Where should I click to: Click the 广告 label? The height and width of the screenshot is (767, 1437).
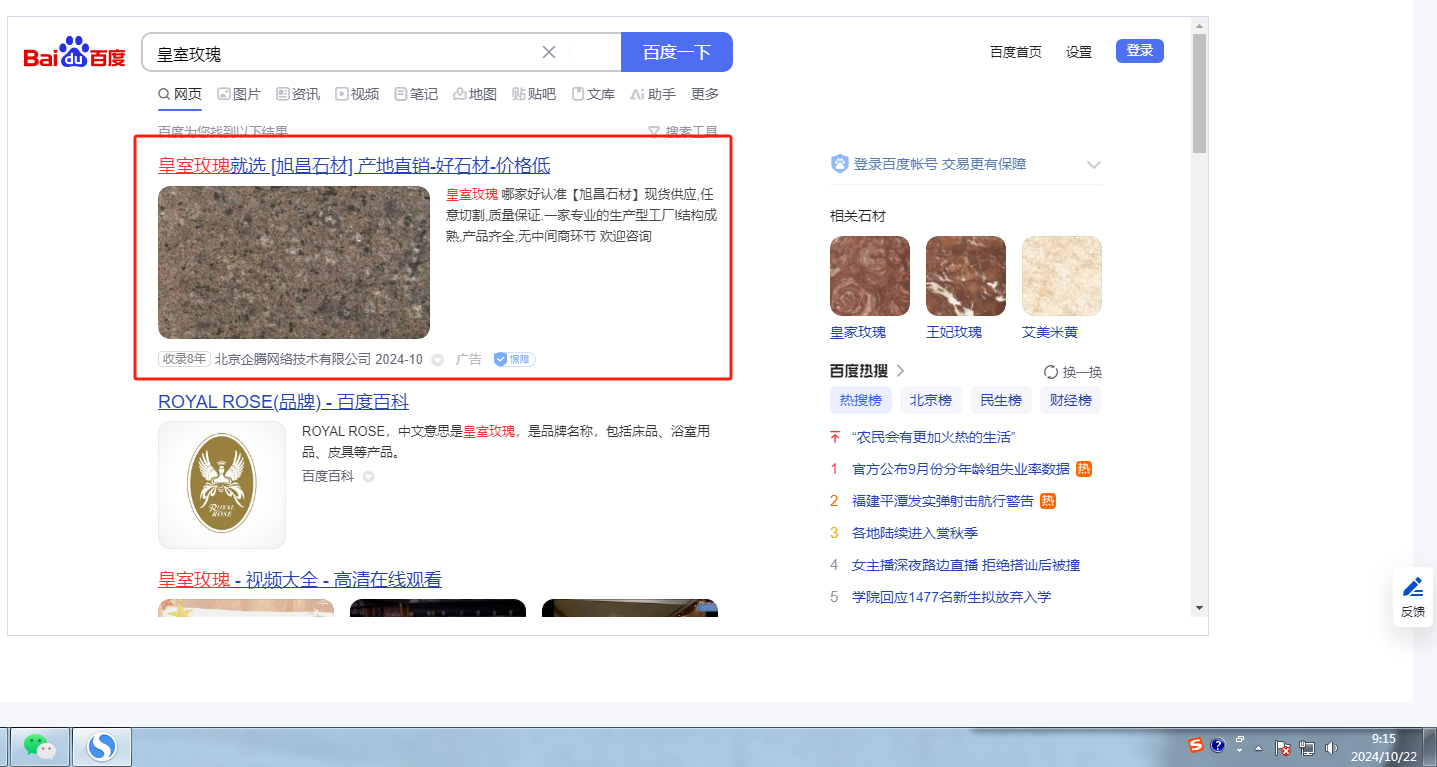pos(469,359)
